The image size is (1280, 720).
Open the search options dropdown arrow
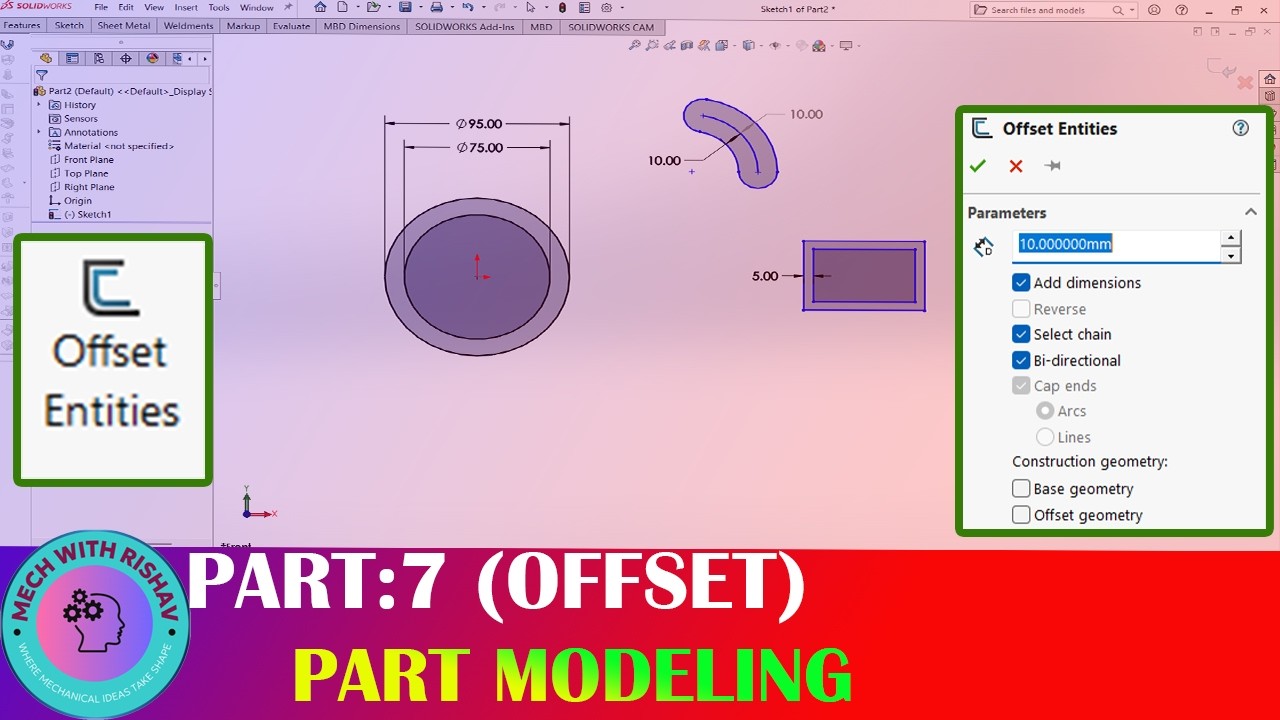pos(1132,10)
